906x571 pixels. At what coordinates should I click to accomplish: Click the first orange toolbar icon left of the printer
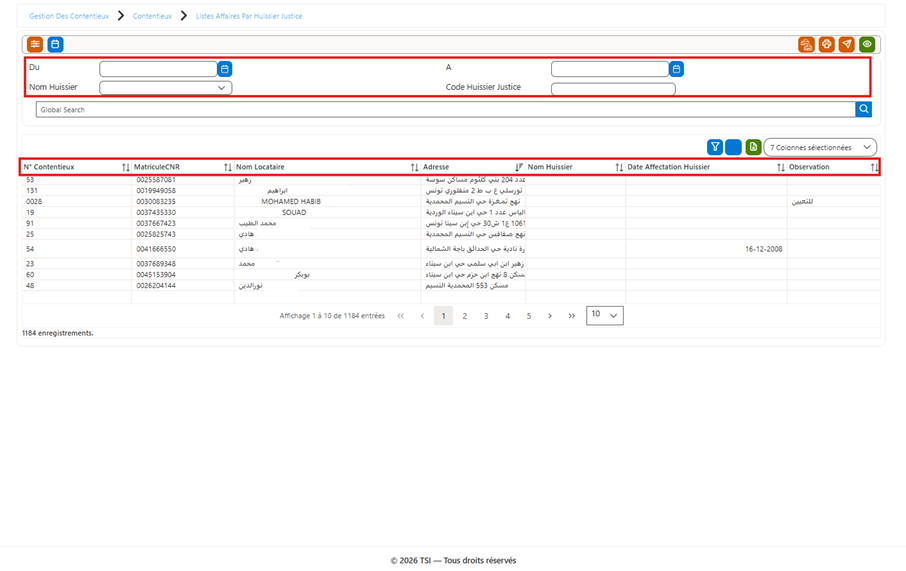[807, 45]
